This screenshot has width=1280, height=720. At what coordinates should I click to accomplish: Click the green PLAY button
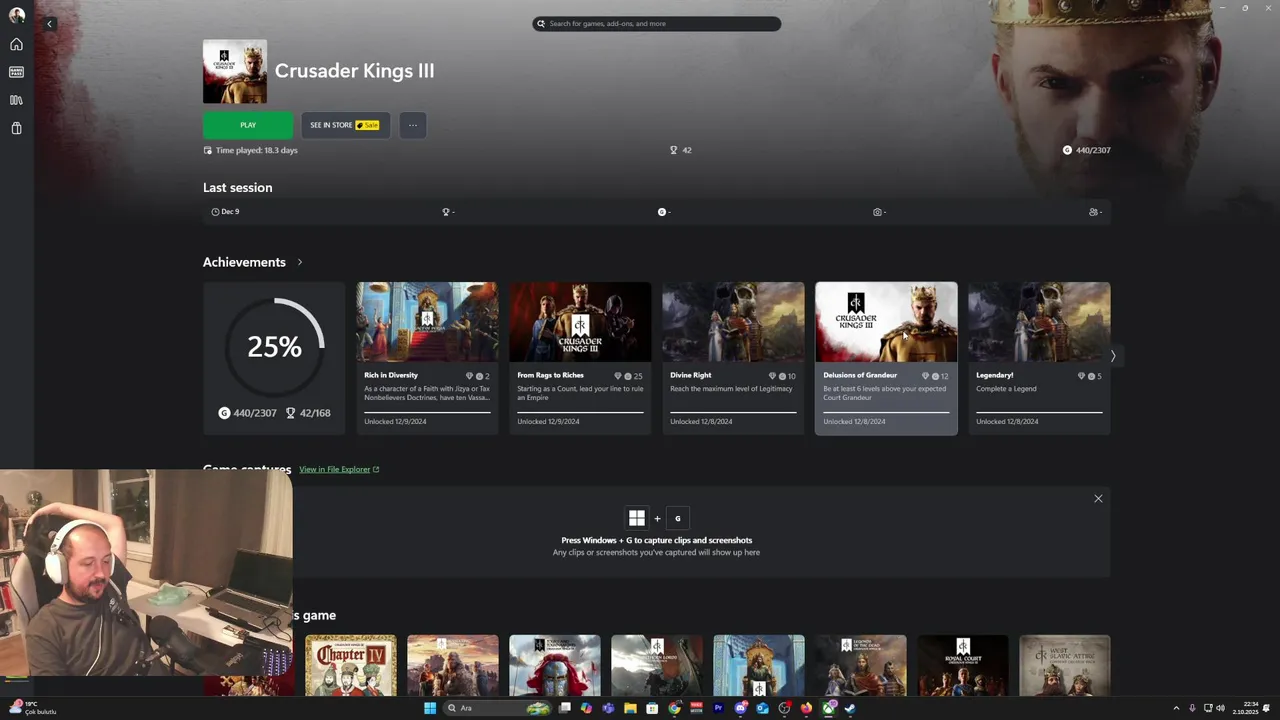[x=248, y=125]
